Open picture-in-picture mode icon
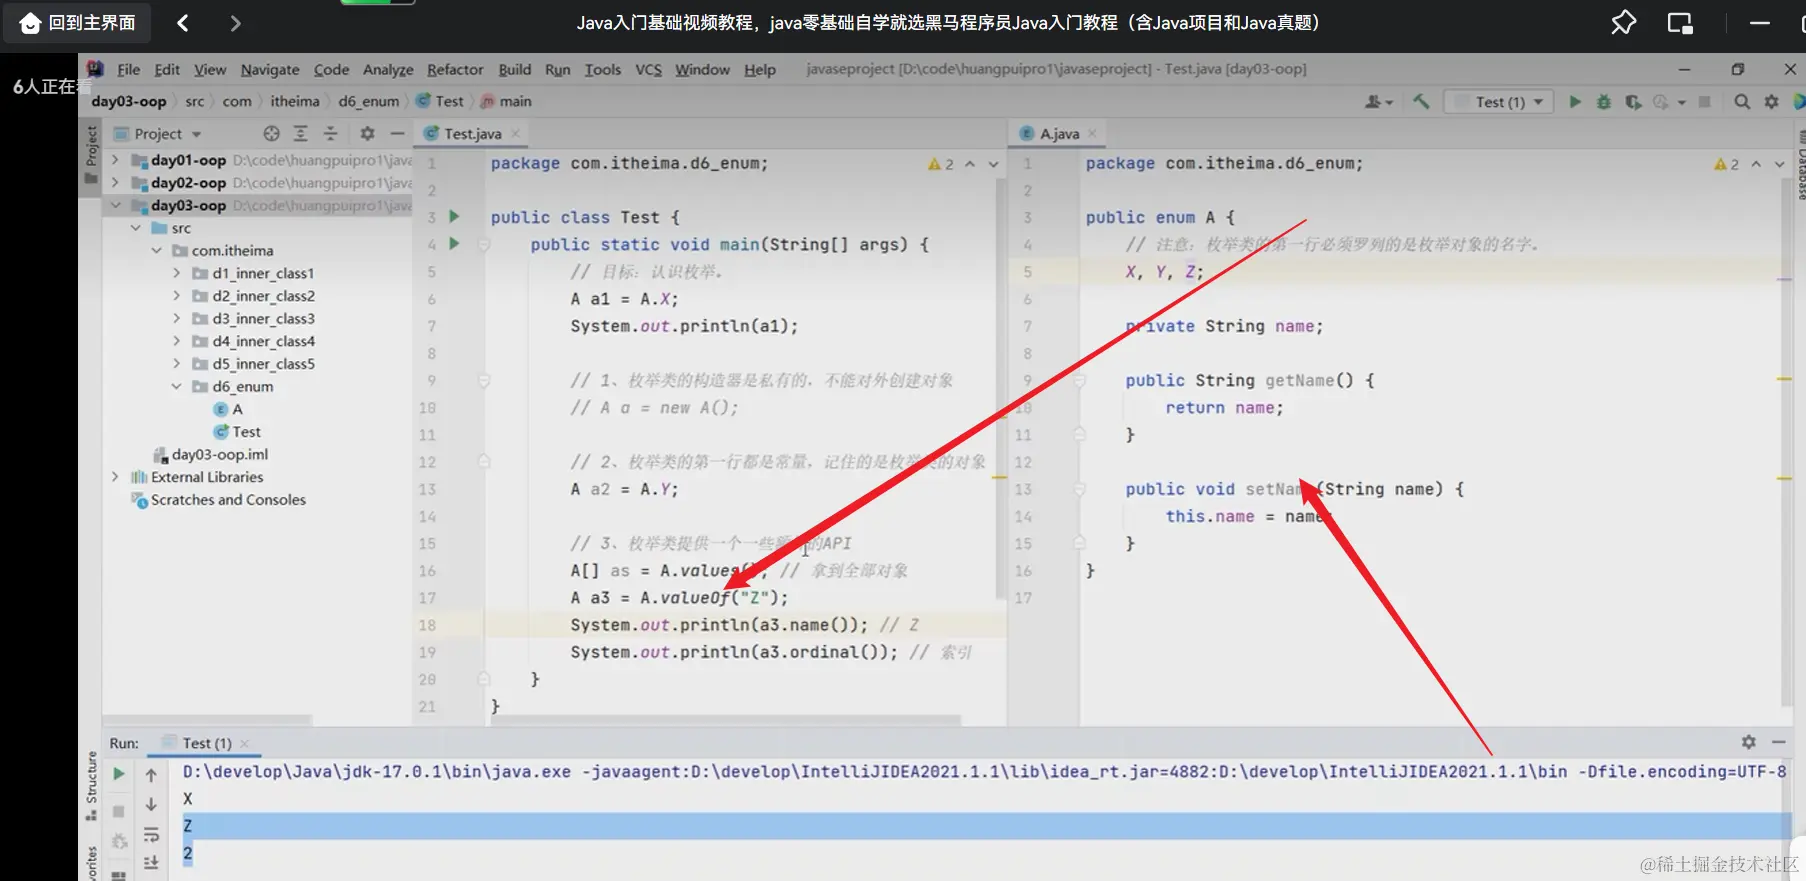Screen dimensions: 1806x881 [x=1680, y=23]
